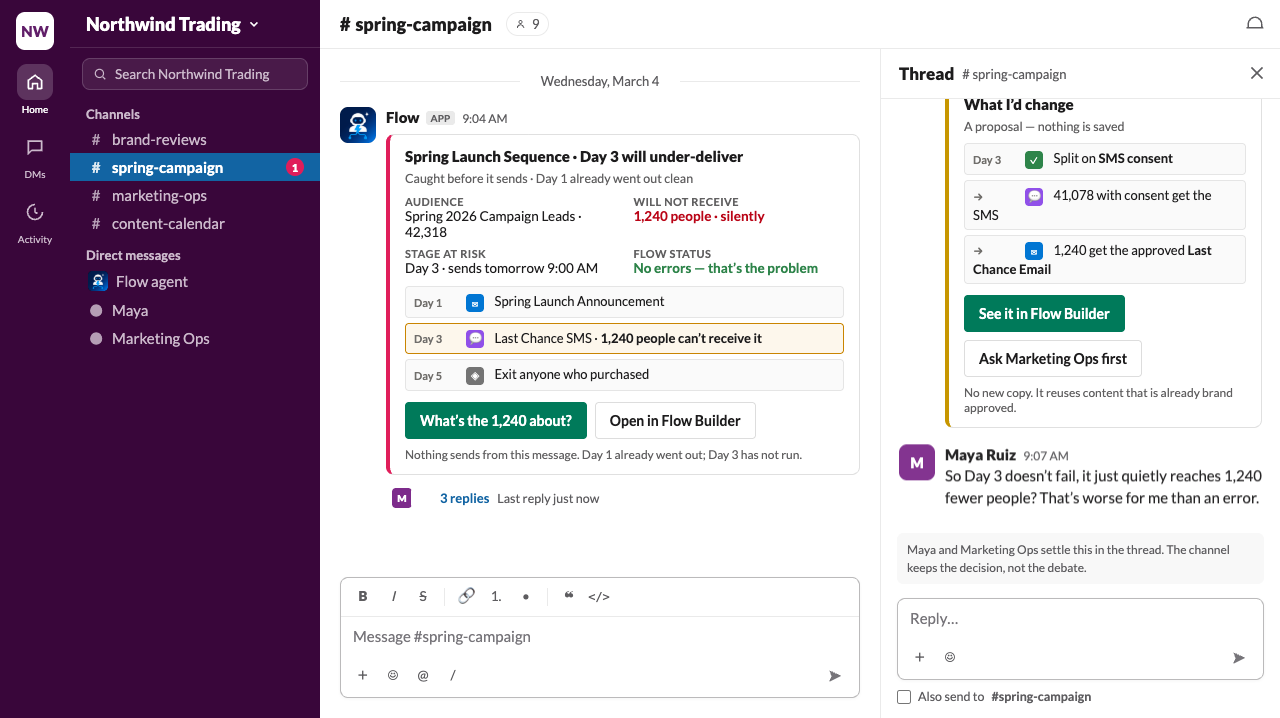This screenshot has height=718, width=1280.
Task: Send the thread reply with arrow icon
Action: (x=1239, y=657)
